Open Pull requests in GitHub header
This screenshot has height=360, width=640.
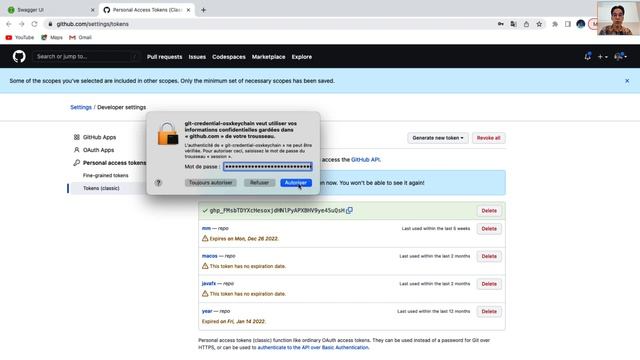click(x=164, y=57)
